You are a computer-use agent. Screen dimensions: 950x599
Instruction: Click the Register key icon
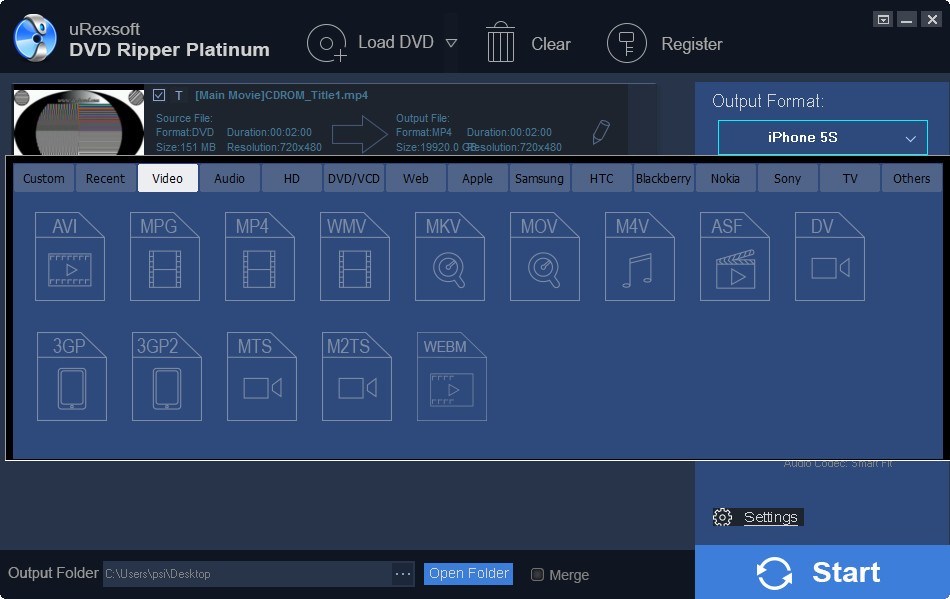[x=626, y=43]
